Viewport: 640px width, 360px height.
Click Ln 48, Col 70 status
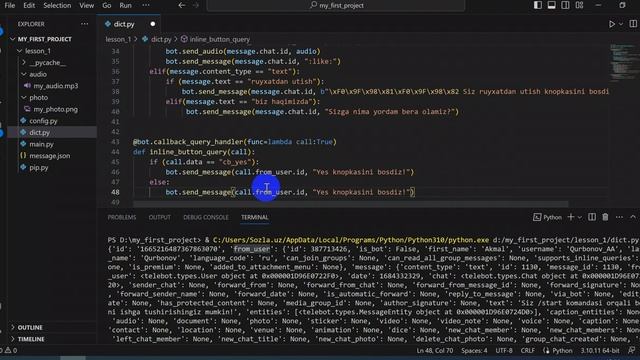click(x=434, y=351)
